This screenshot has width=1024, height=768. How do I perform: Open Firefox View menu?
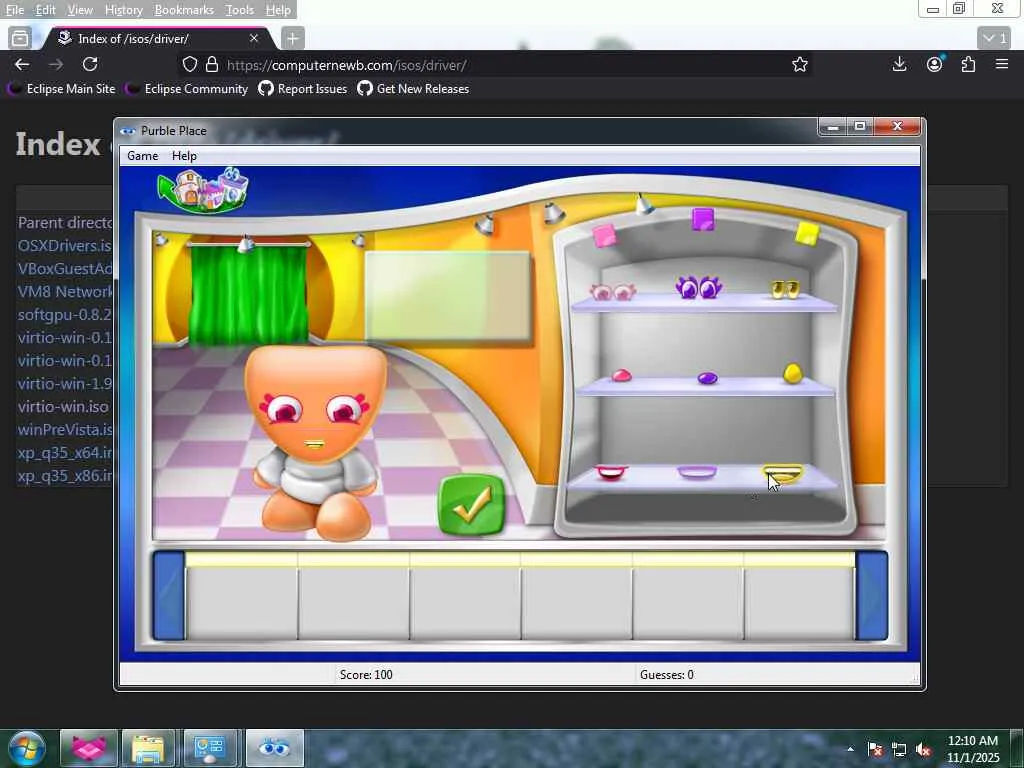(80, 10)
